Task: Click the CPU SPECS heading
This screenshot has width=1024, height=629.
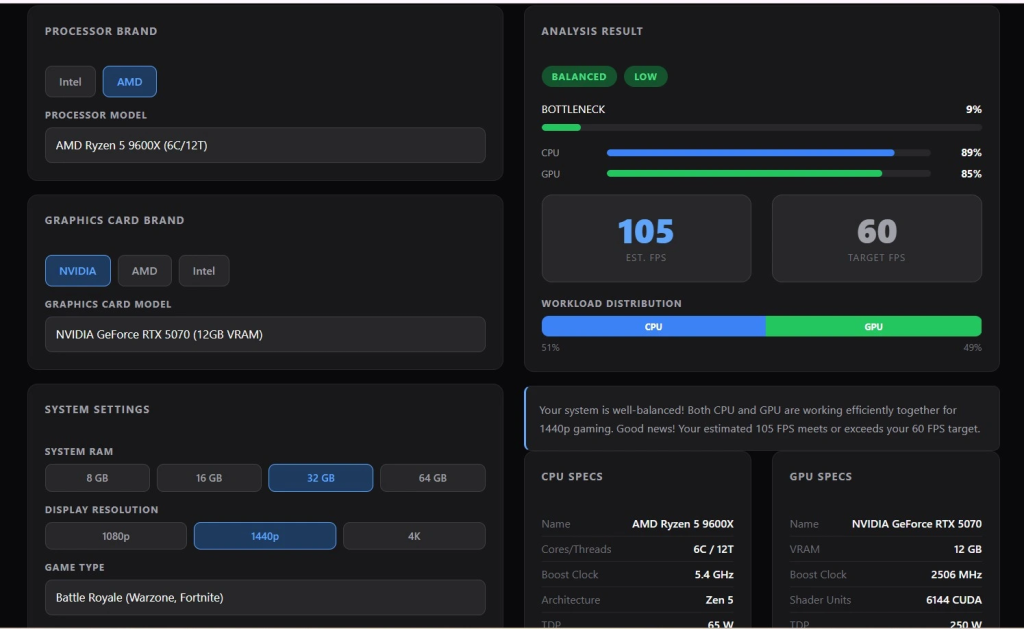Action: click(572, 477)
